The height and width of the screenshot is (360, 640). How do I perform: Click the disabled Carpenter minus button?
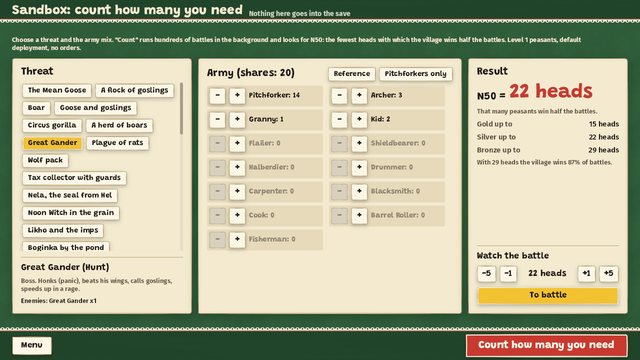coord(218,191)
